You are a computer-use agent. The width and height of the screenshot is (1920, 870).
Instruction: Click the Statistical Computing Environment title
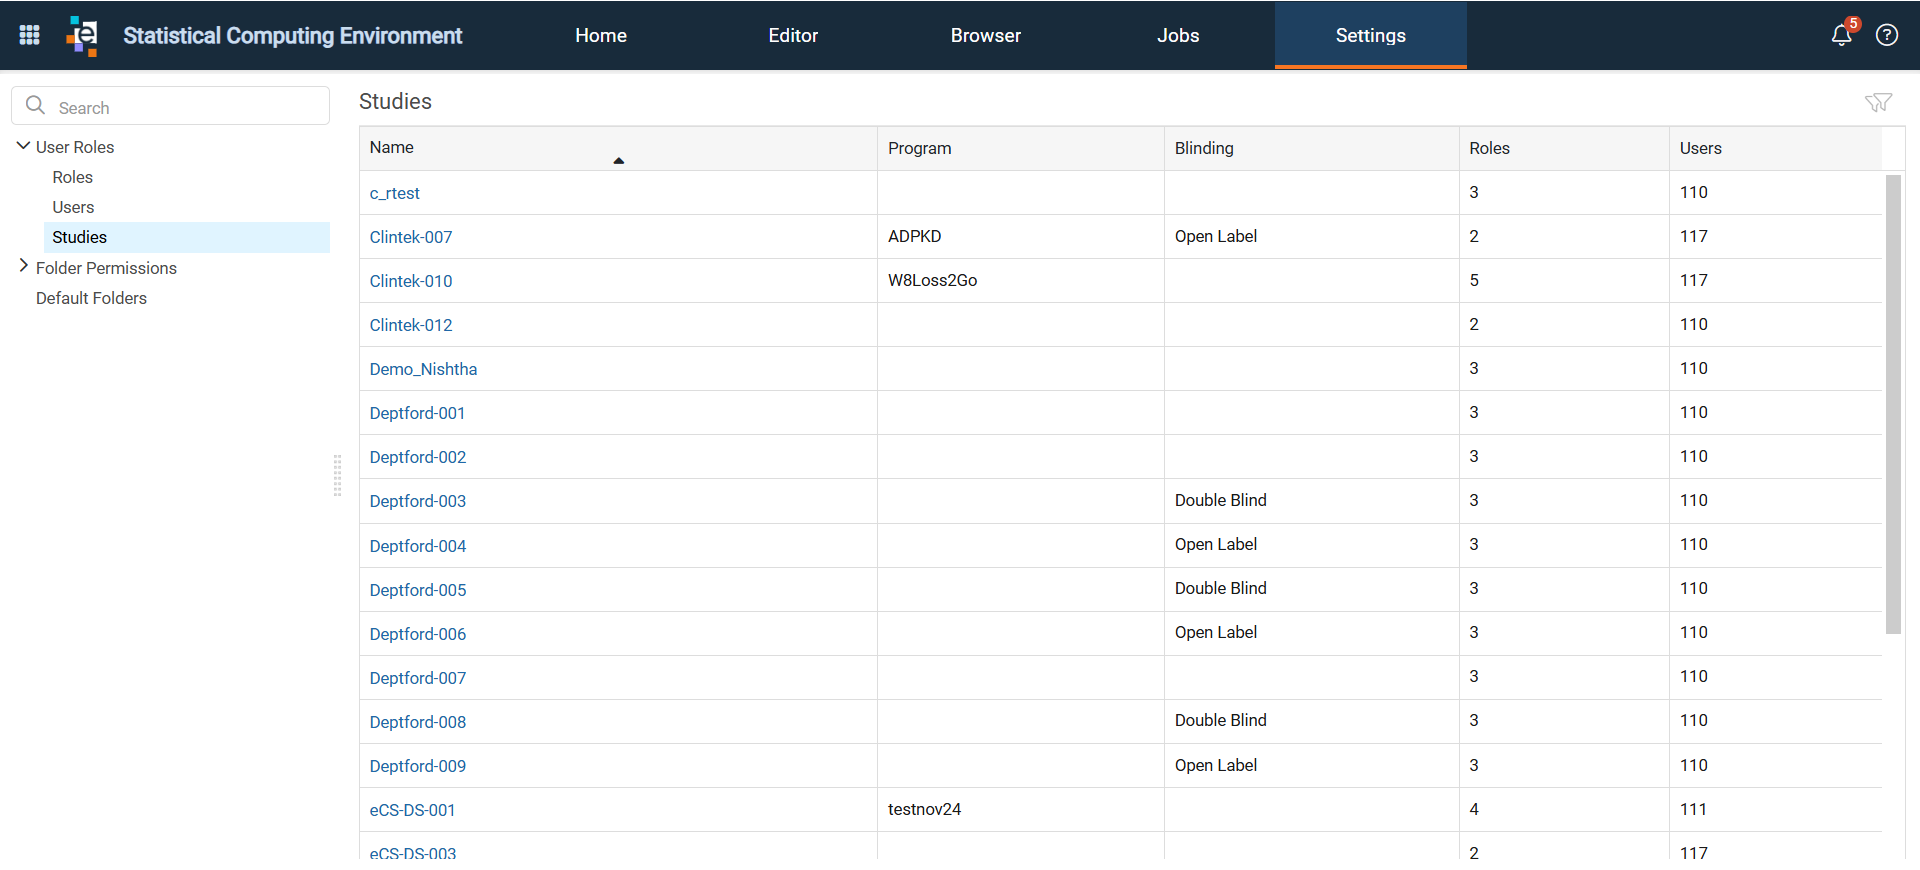coord(292,35)
